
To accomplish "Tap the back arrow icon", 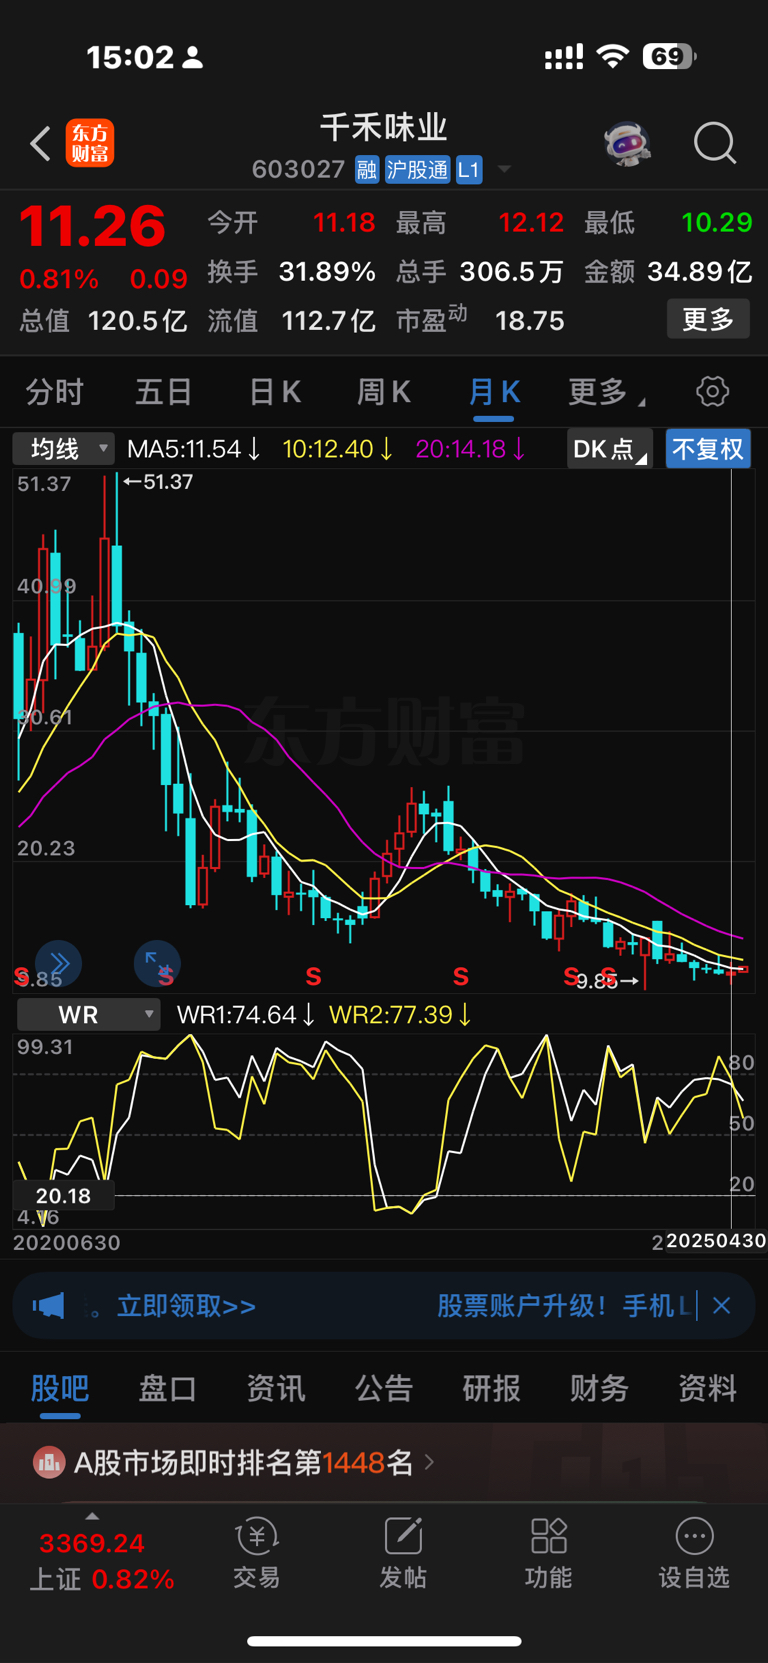I will coord(40,144).
